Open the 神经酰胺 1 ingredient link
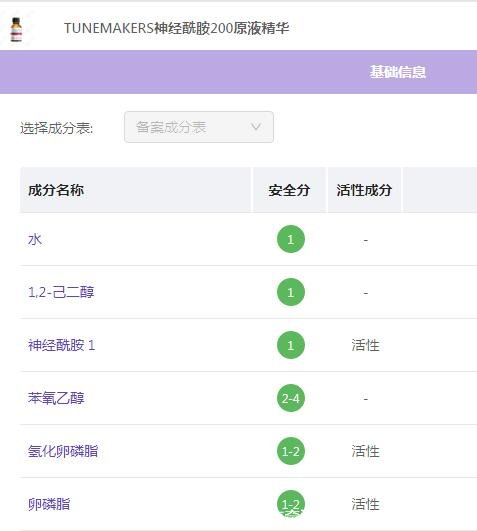The width and height of the screenshot is (477, 531). click(62, 345)
